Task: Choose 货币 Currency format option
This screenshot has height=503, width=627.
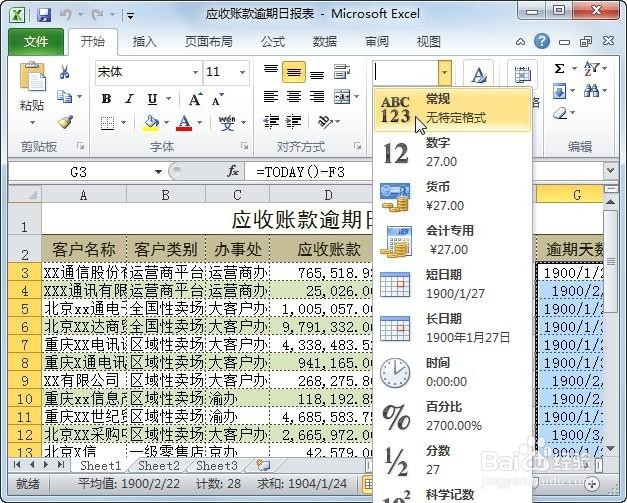Action: point(452,196)
